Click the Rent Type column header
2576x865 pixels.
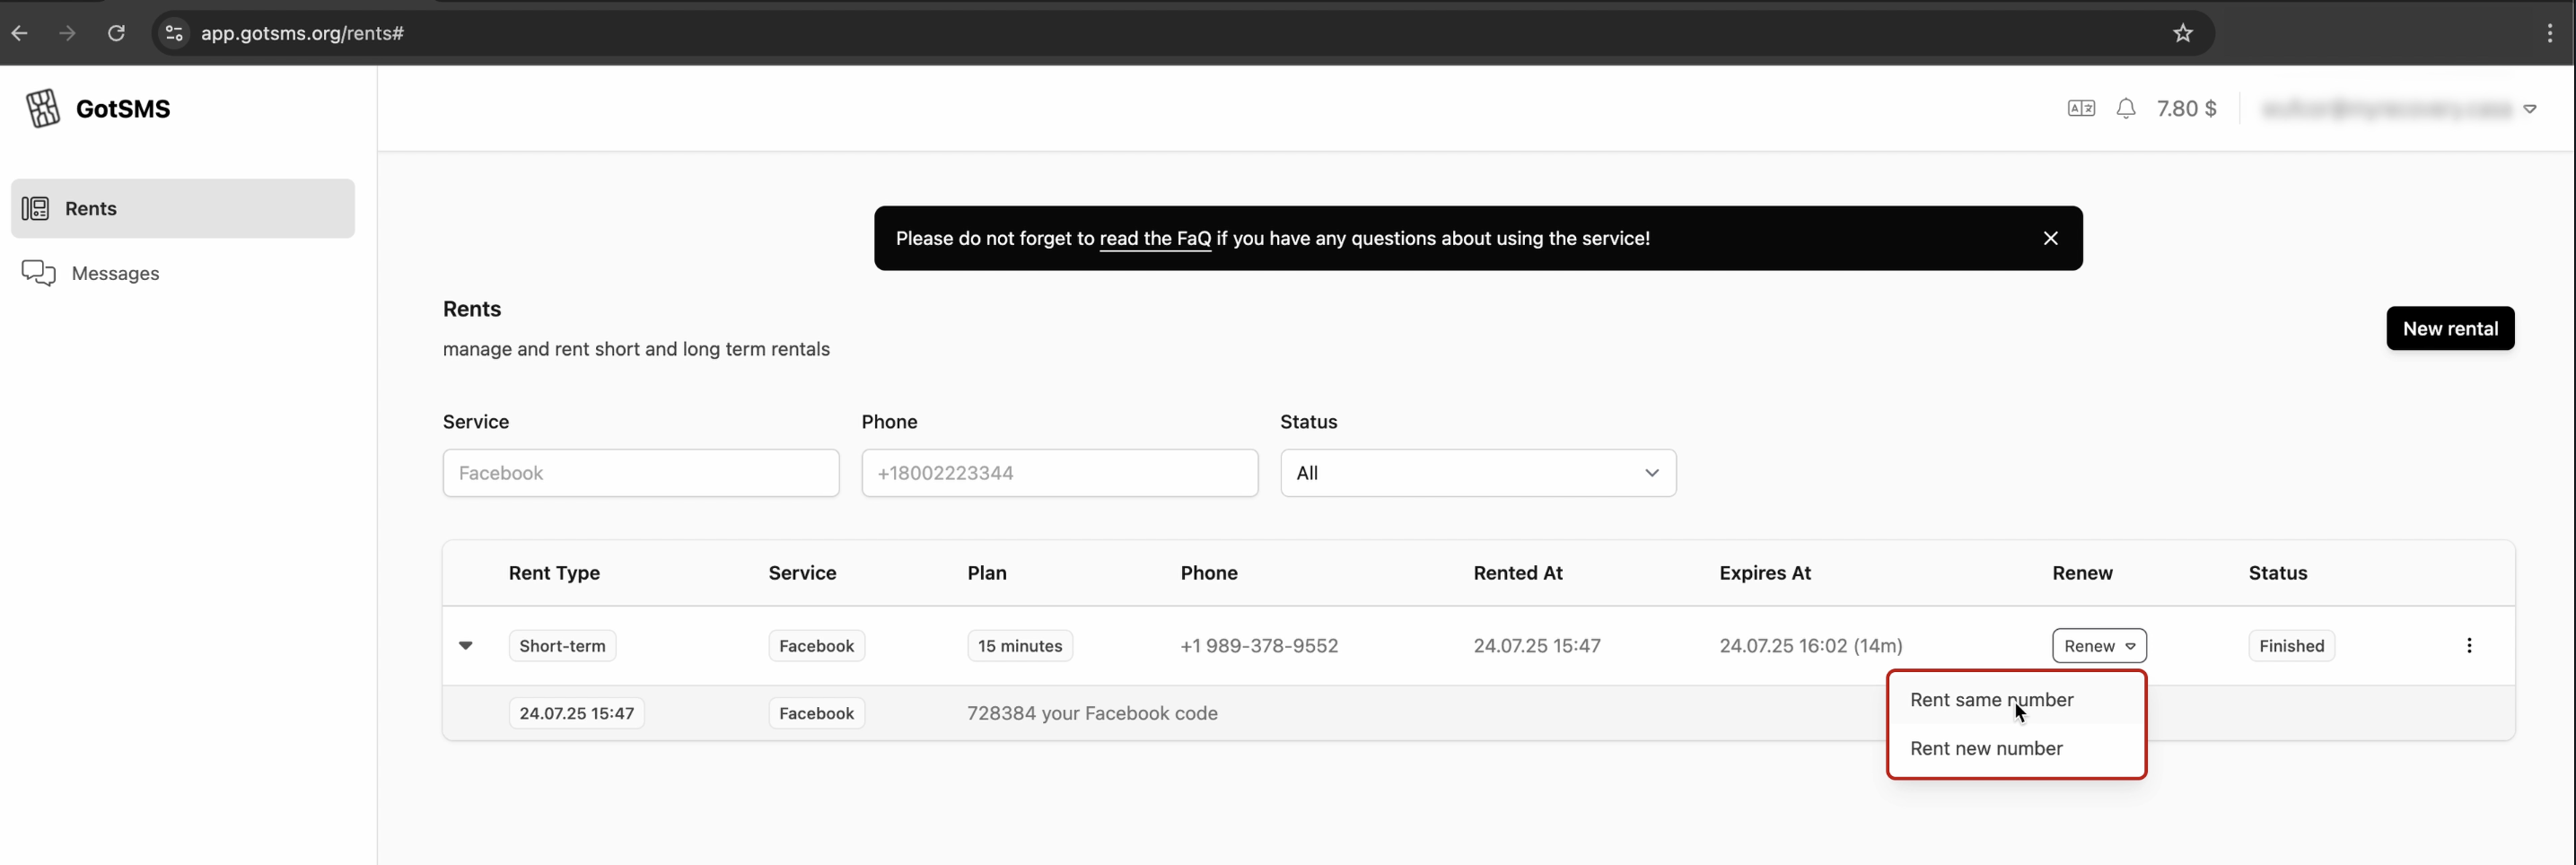pyautogui.click(x=554, y=573)
